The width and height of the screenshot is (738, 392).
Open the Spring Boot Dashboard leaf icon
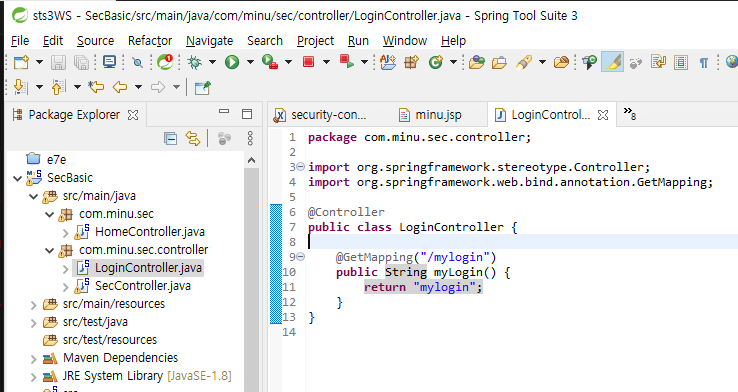pyautogui.click(x=165, y=62)
